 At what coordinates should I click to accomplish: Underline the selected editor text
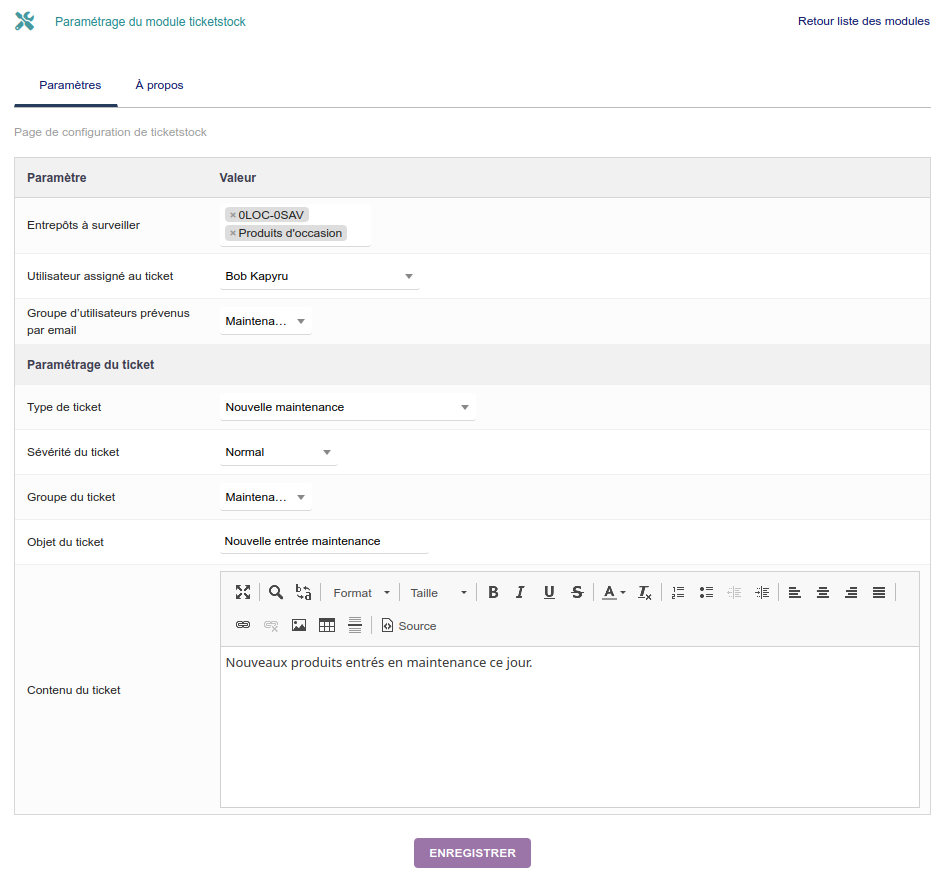(549, 592)
